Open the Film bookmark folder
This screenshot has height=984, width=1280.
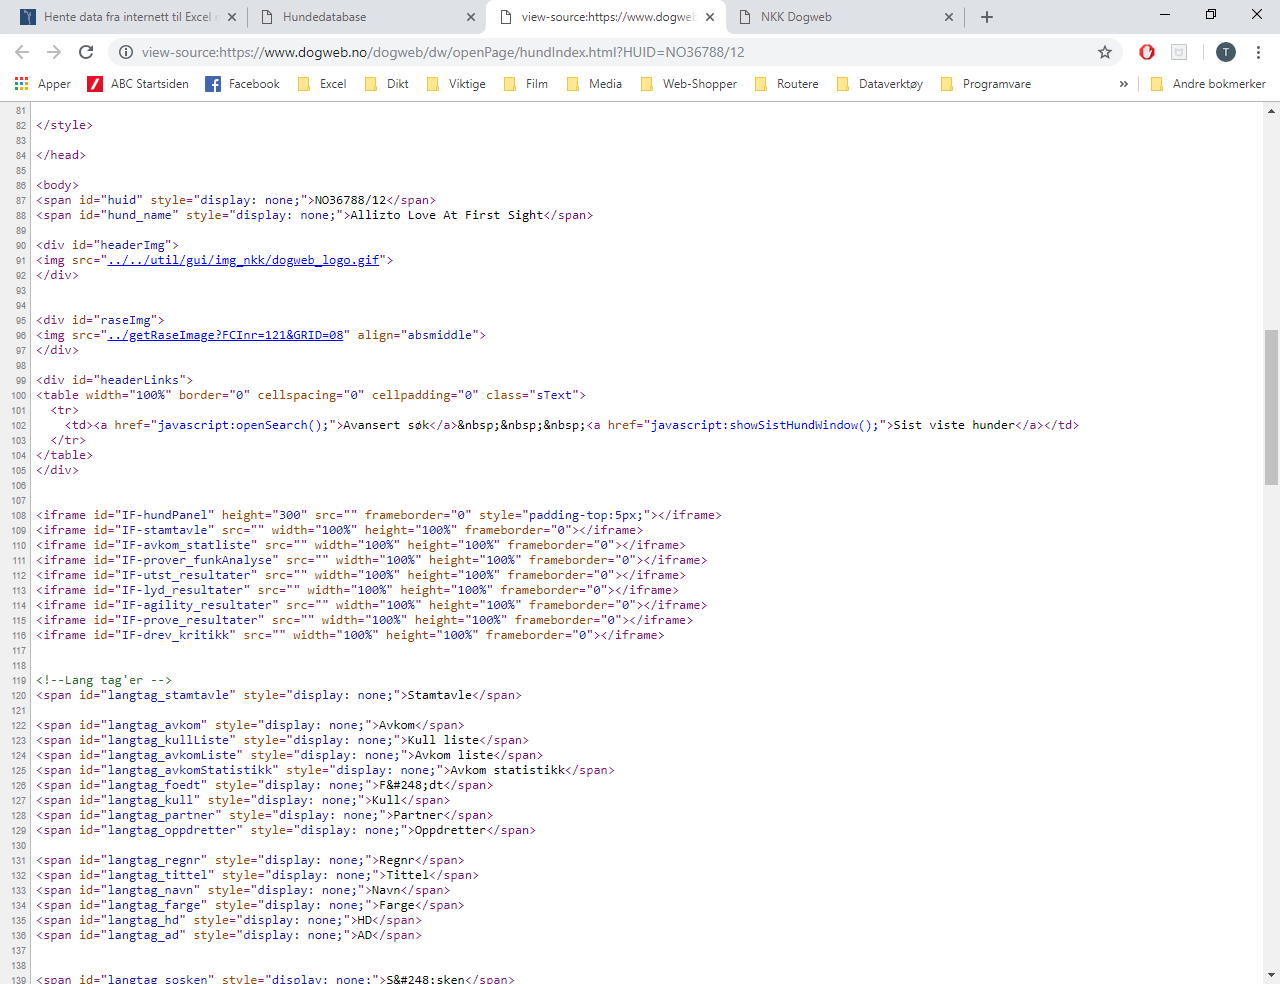[526, 84]
